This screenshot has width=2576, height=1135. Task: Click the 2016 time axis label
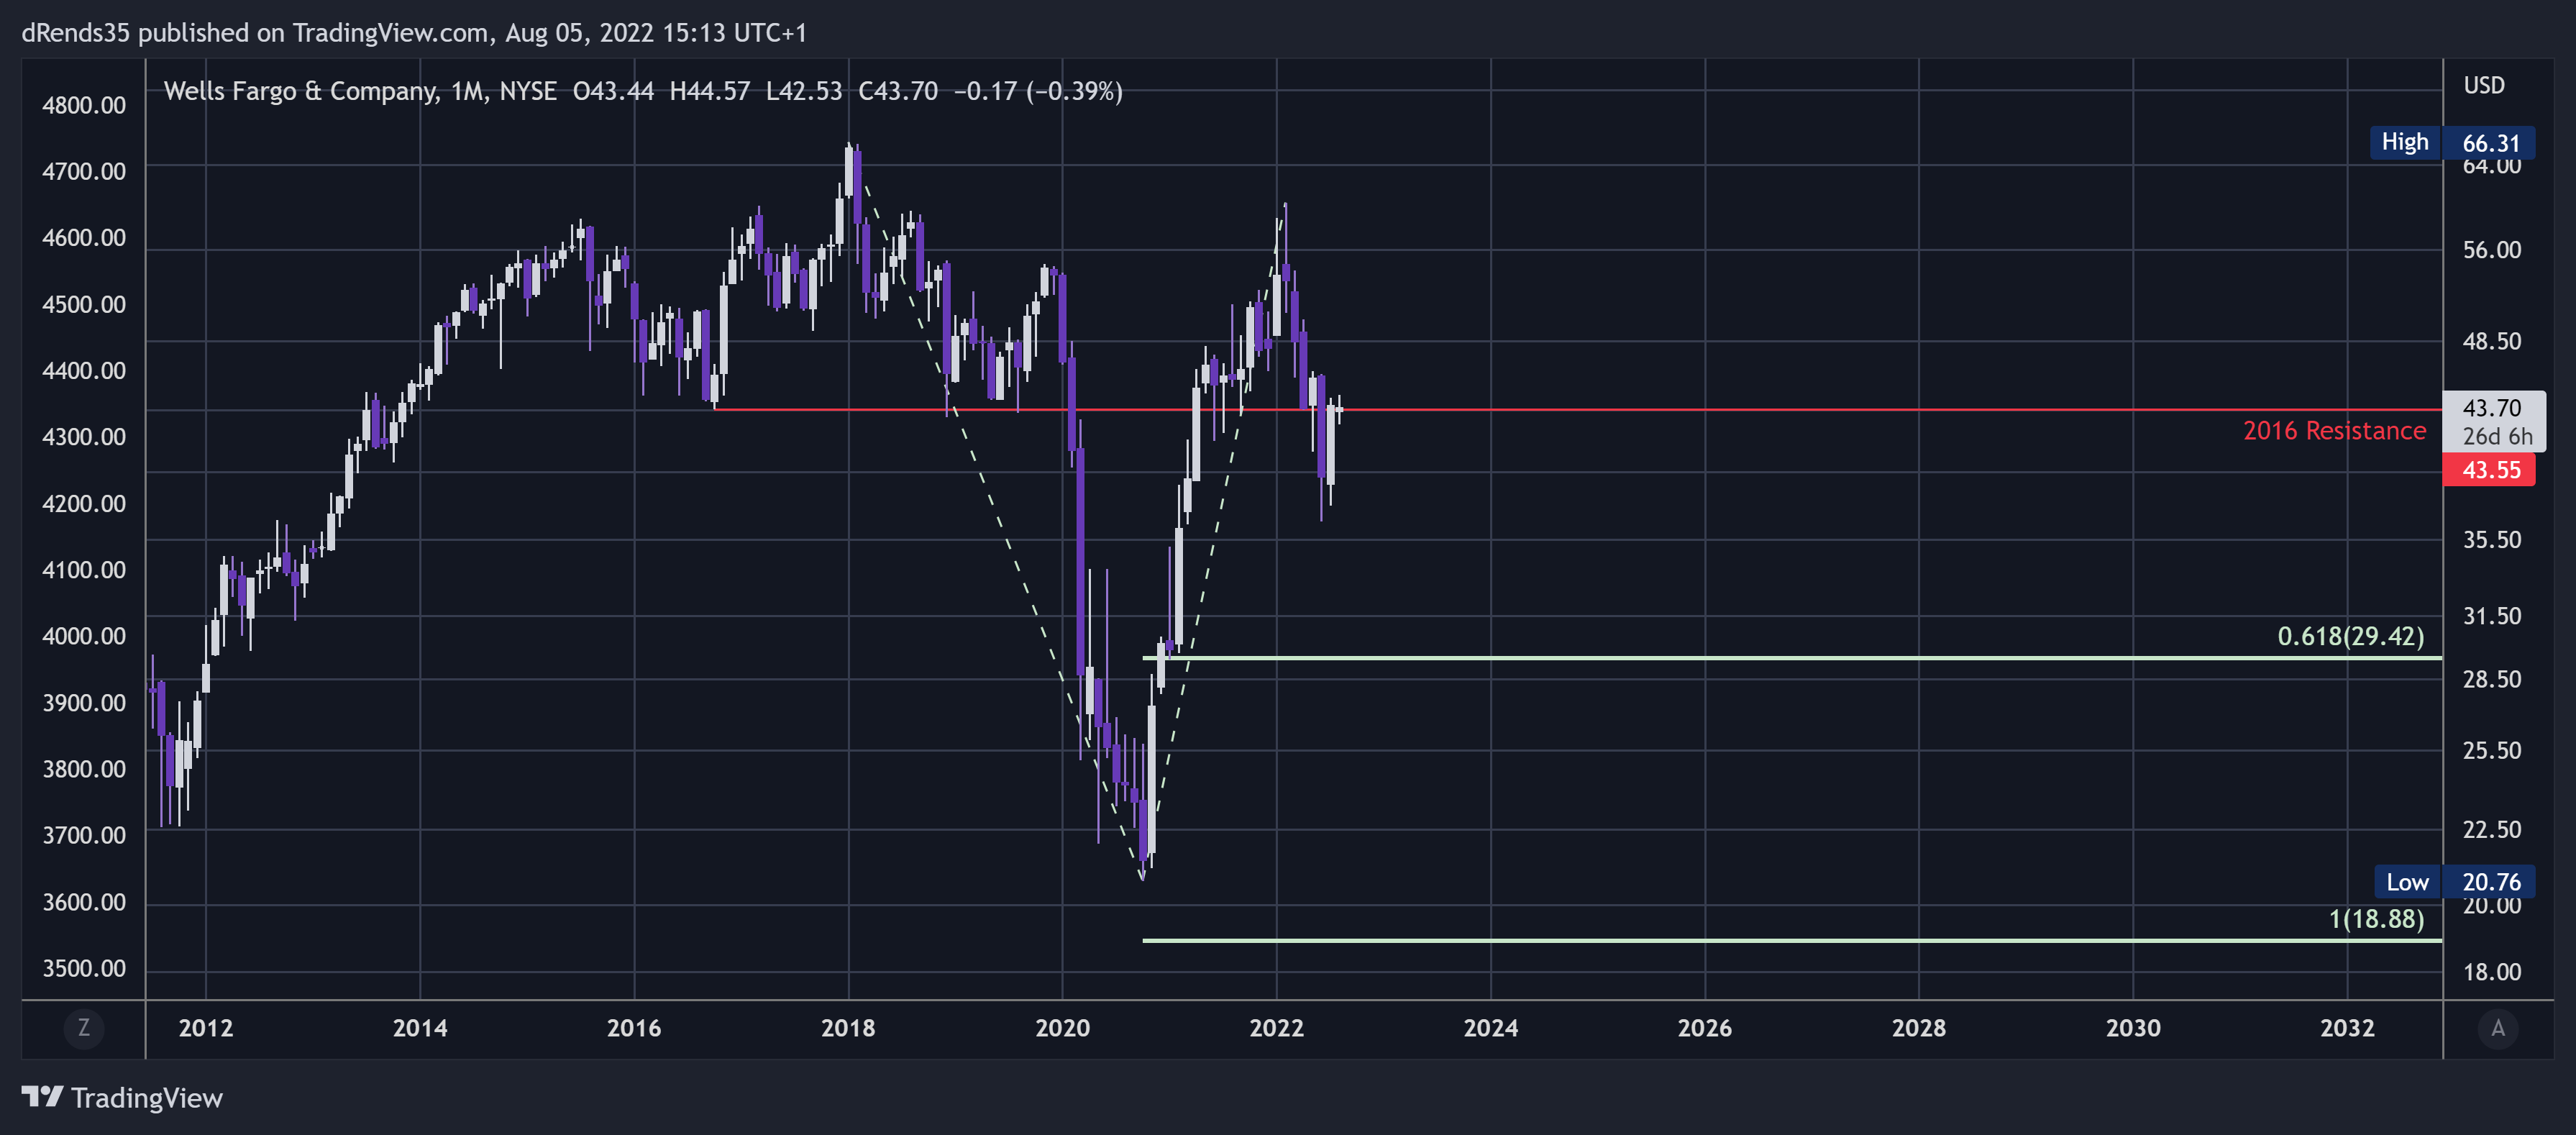[x=634, y=1027]
